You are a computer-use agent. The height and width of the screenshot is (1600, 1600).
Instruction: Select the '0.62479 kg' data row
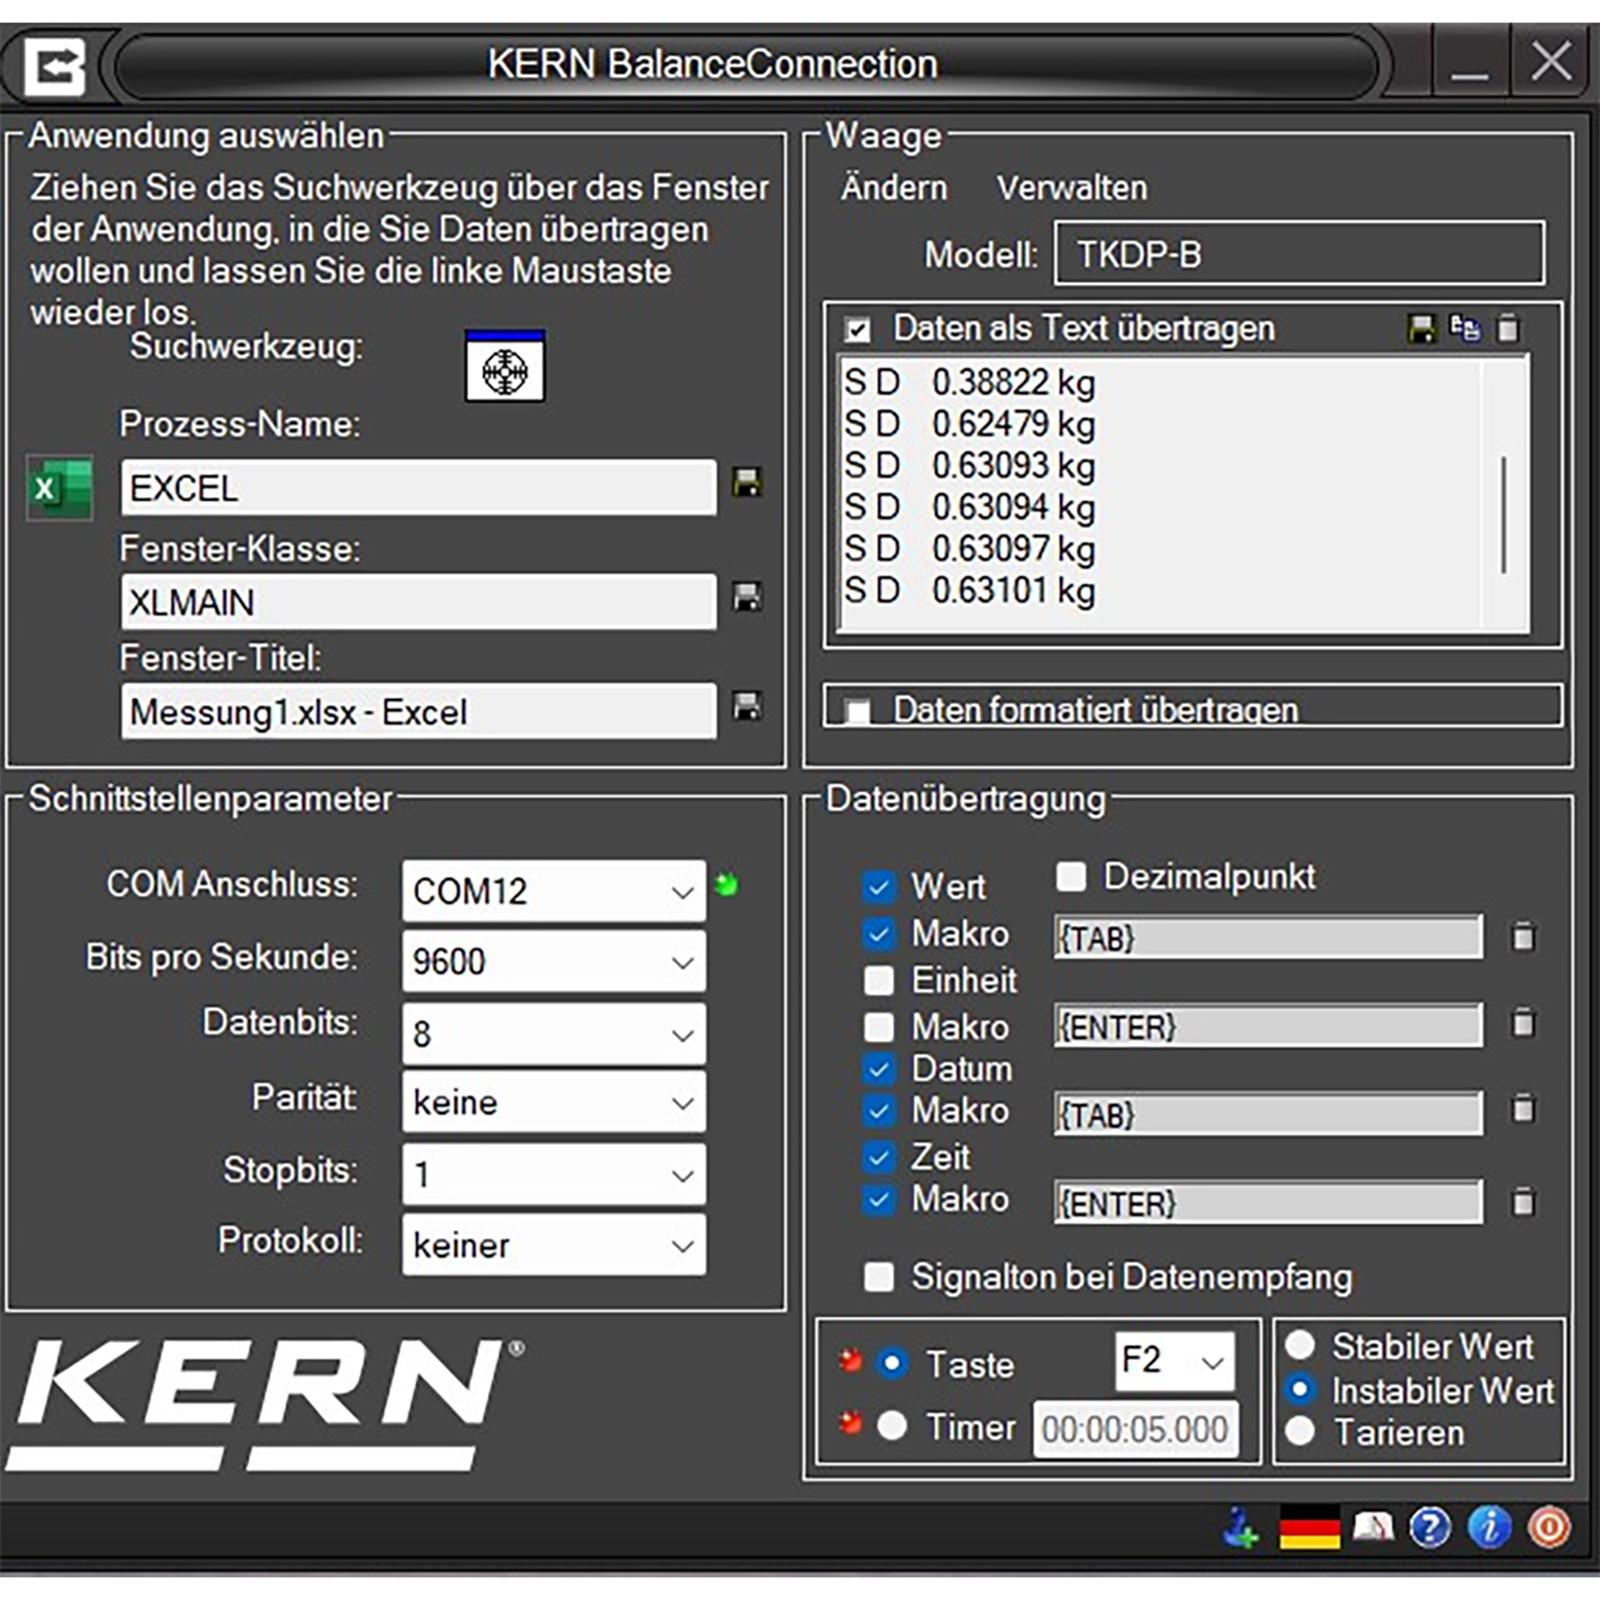(969, 424)
